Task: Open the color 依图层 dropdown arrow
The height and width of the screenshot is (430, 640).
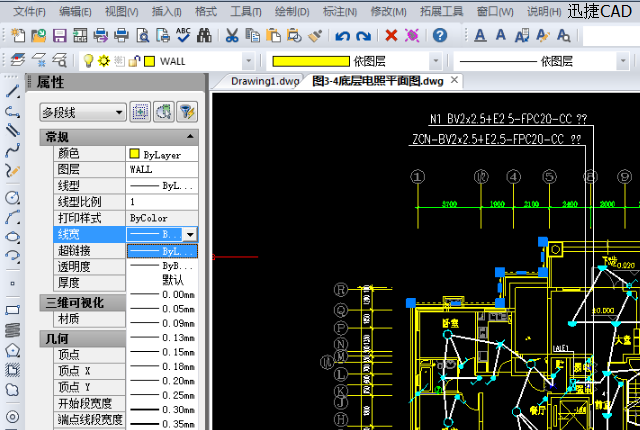Action: pos(436,61)
